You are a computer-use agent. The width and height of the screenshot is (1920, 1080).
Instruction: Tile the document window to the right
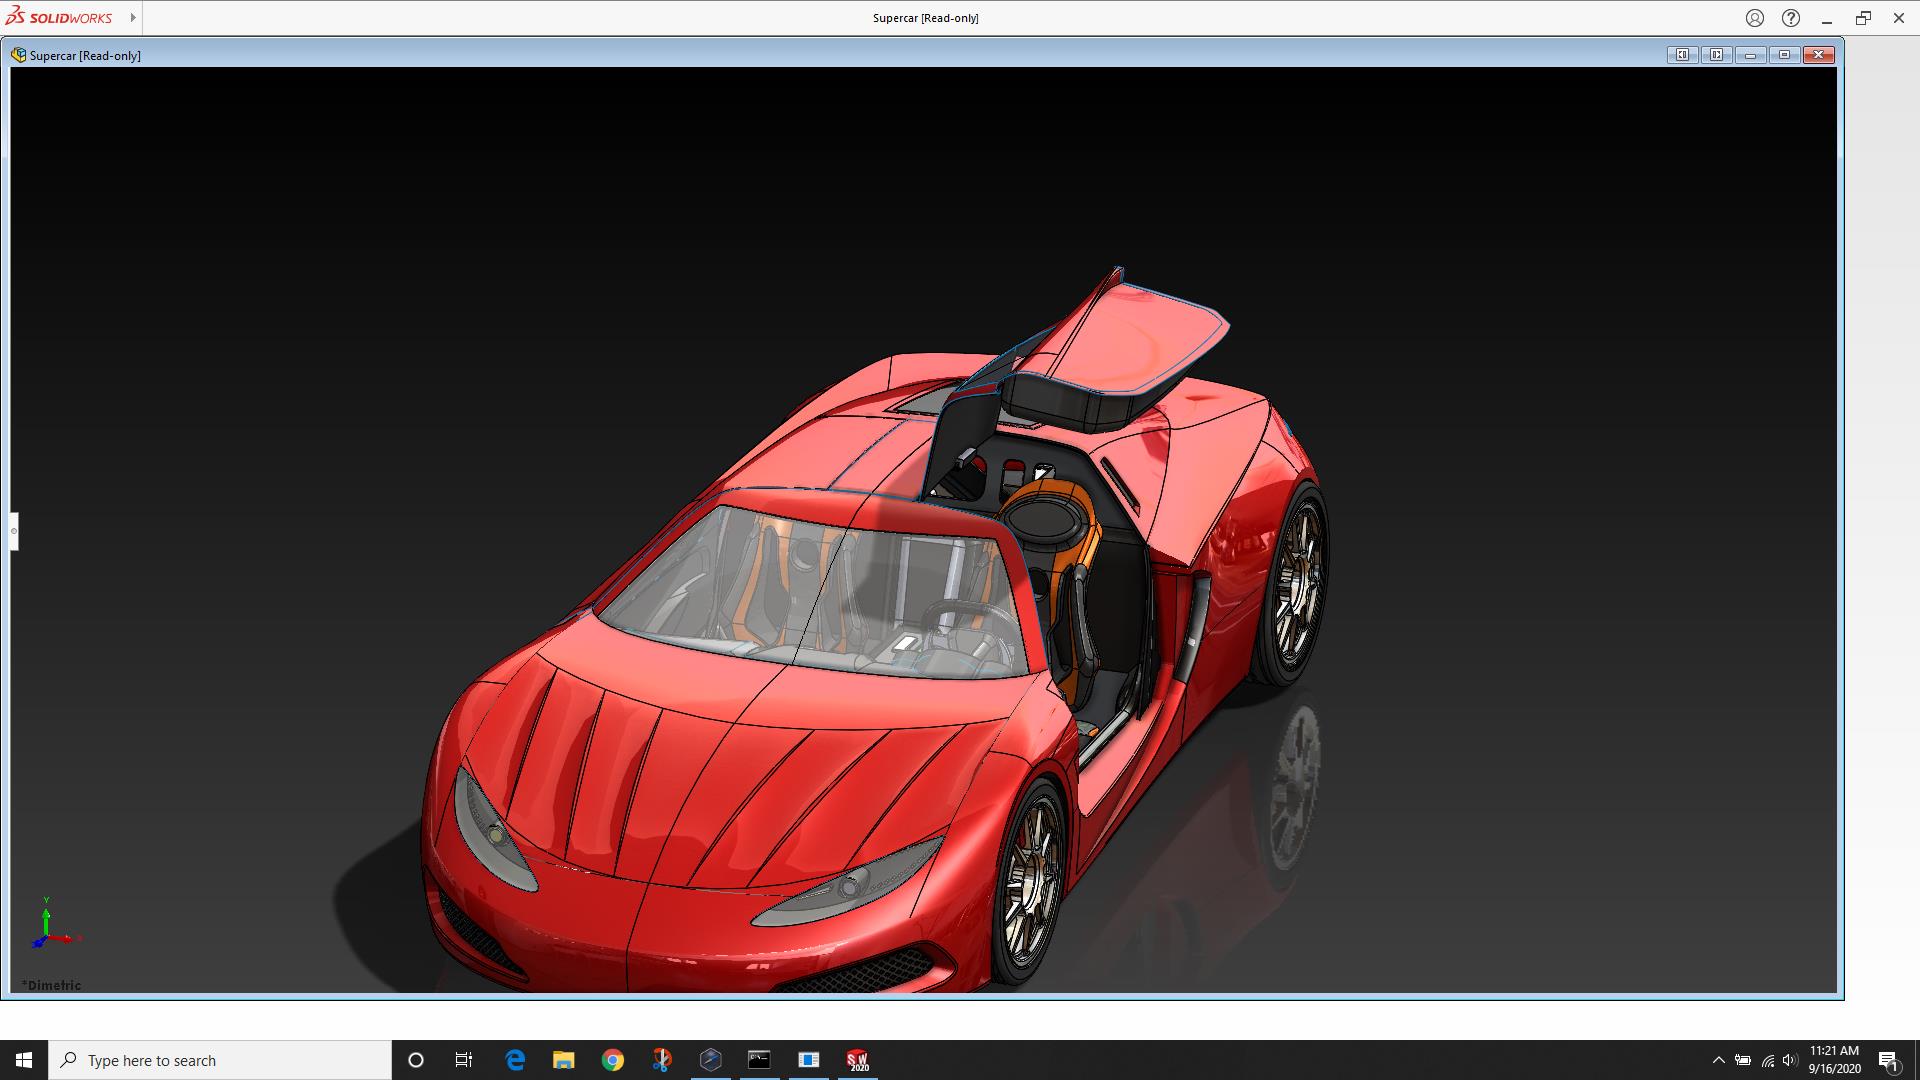[x=1716, y=55]
